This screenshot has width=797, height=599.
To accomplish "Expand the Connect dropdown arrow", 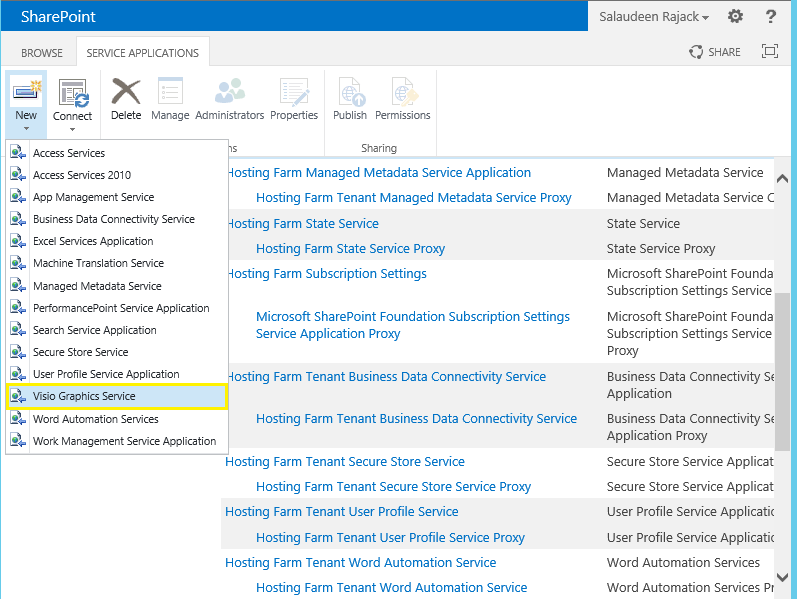I will [72, 129].
